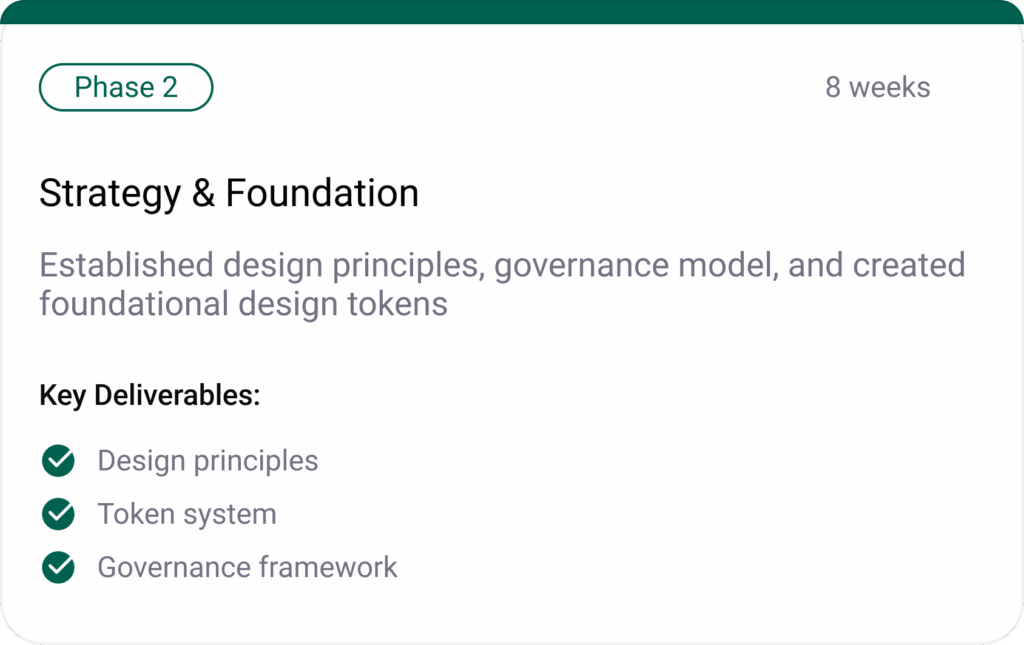Select the Governance framework deliverable text

click(x=247, y=567)
